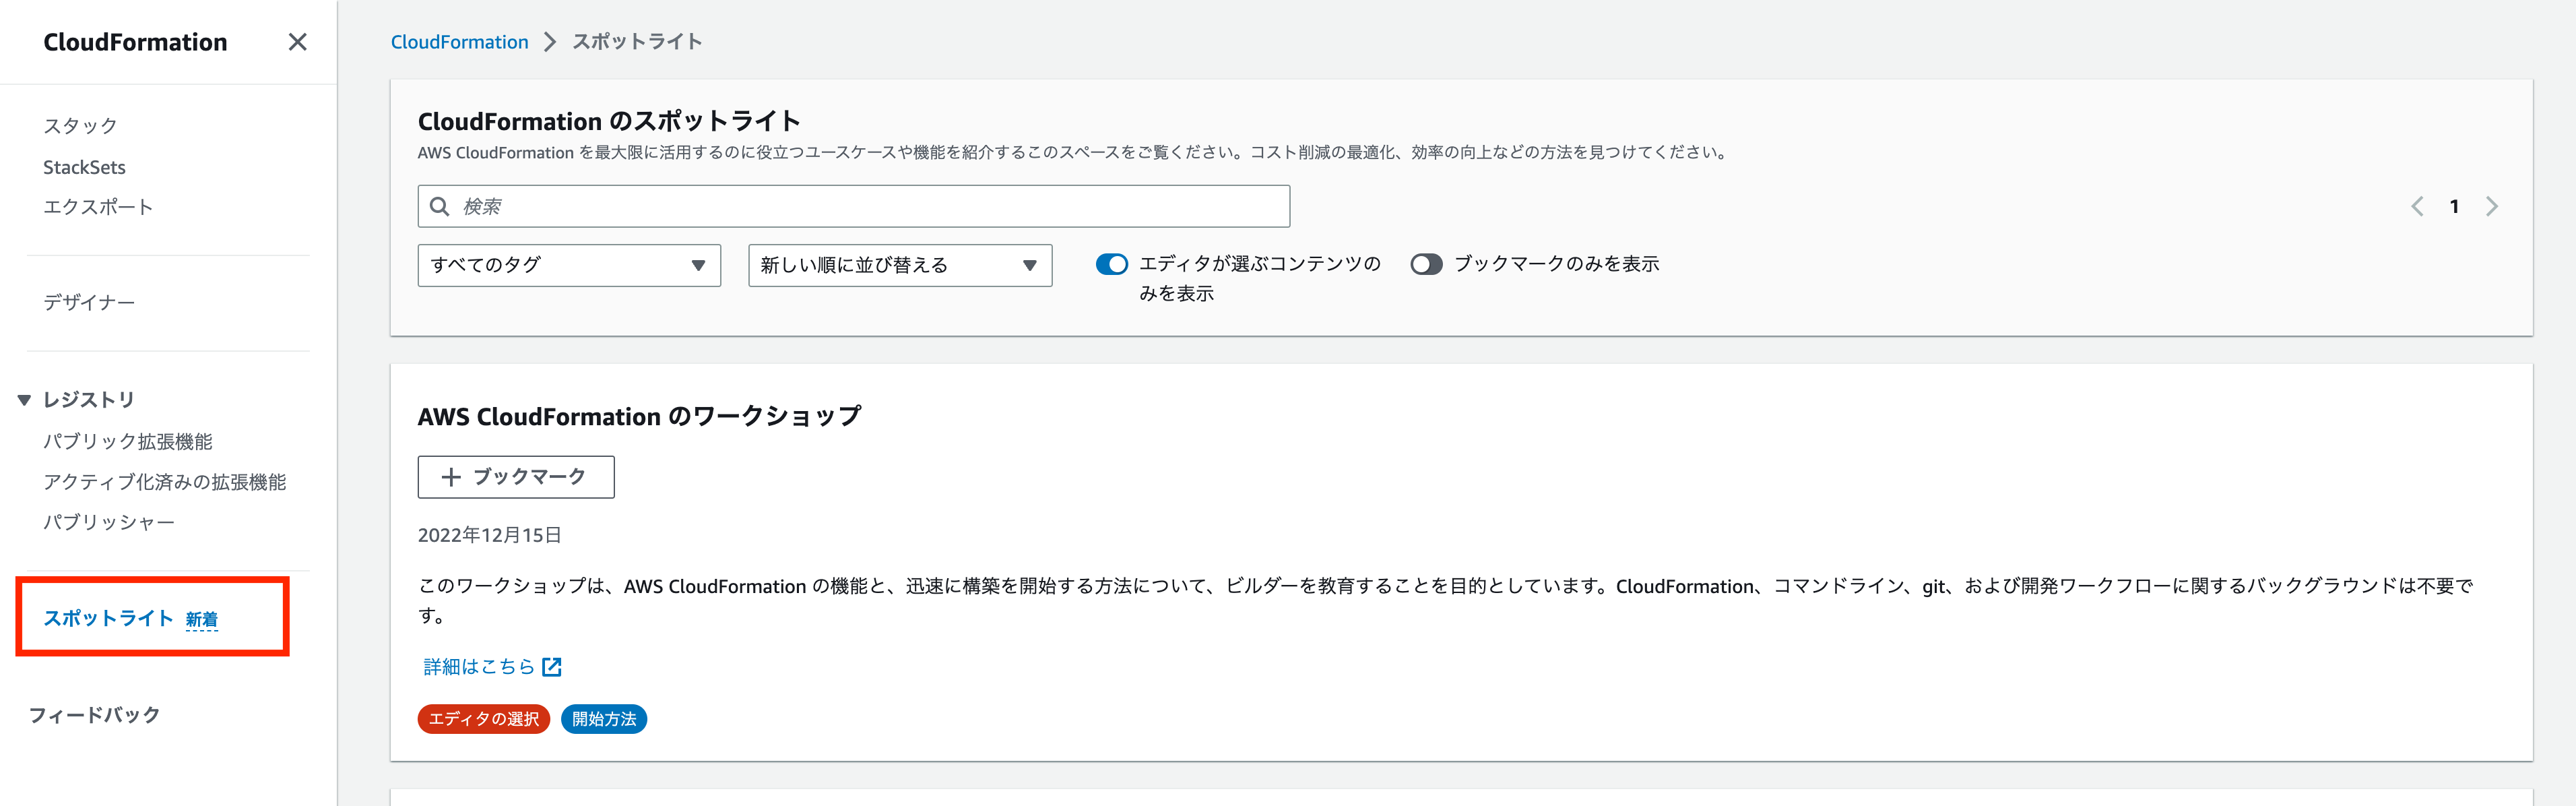This screenshot has width=2576, height=806.
Task: Toggle エディタが選ぶコンテンツのみを表示 switch
Action: pos(1112,264)
